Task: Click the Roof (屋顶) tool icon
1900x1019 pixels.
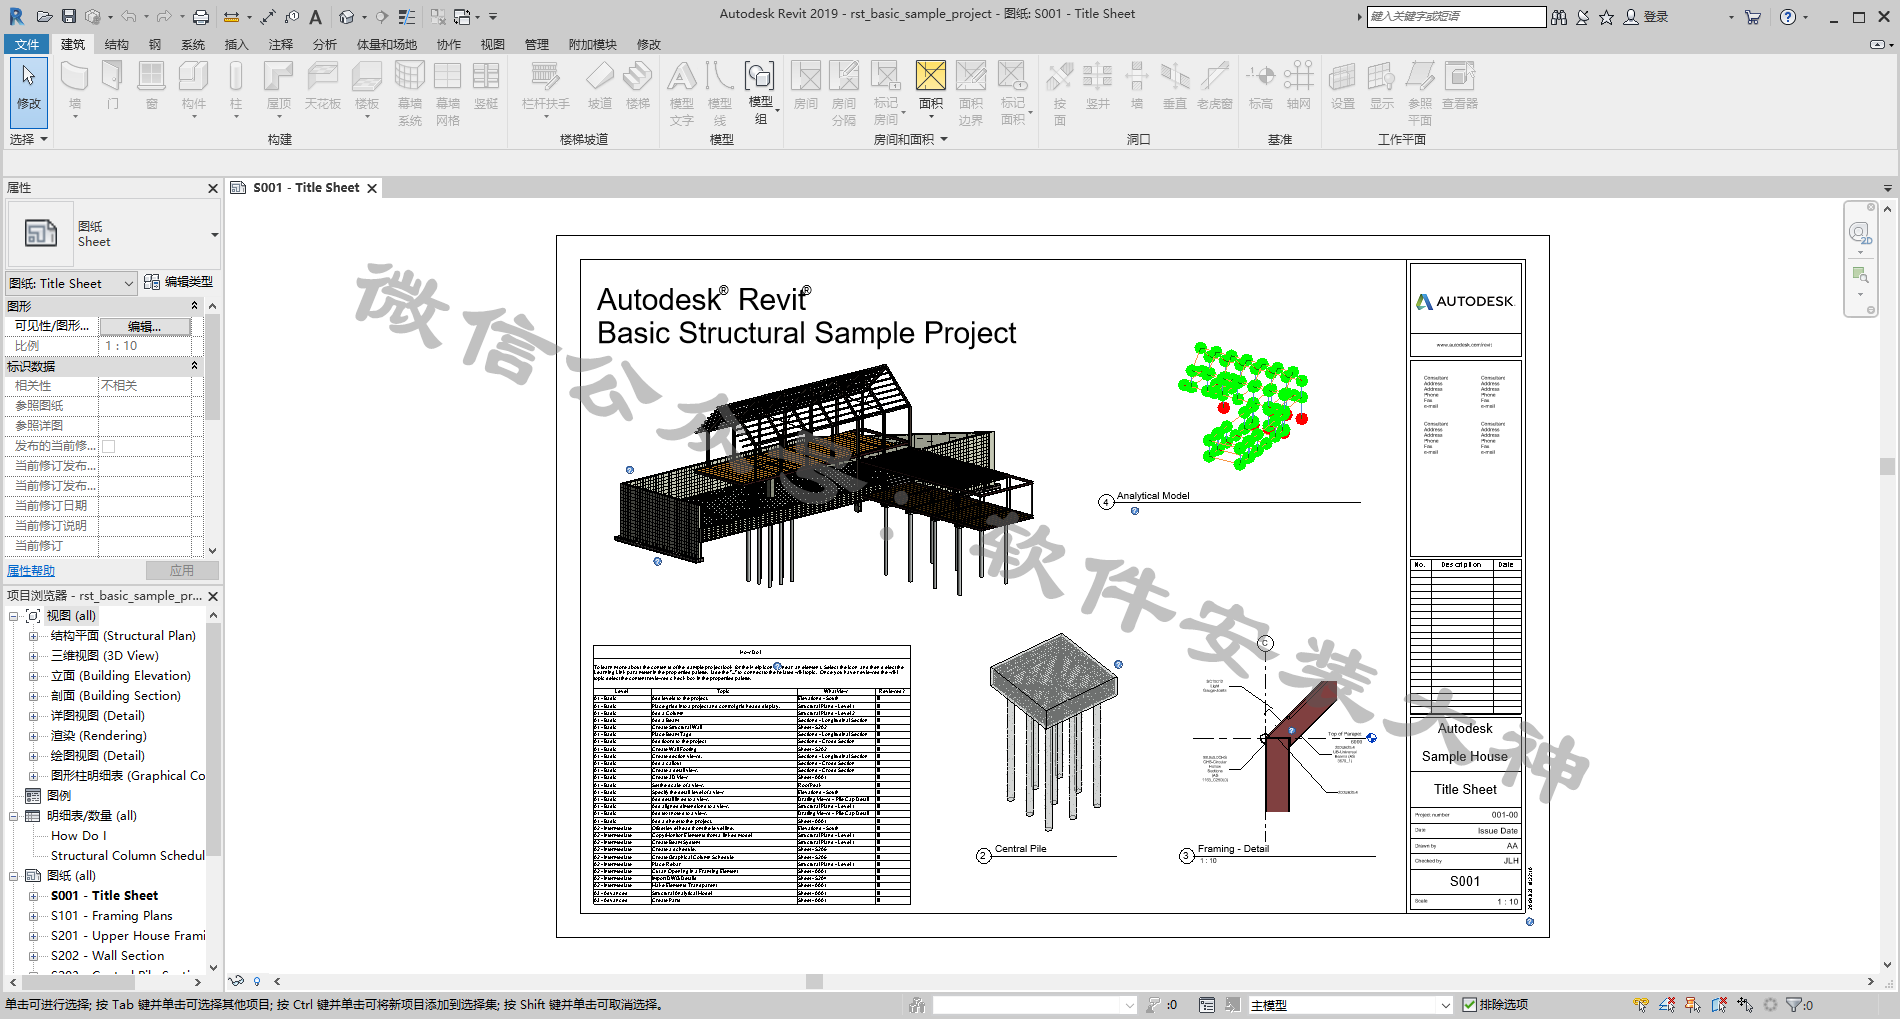Action: click(279, 78)
